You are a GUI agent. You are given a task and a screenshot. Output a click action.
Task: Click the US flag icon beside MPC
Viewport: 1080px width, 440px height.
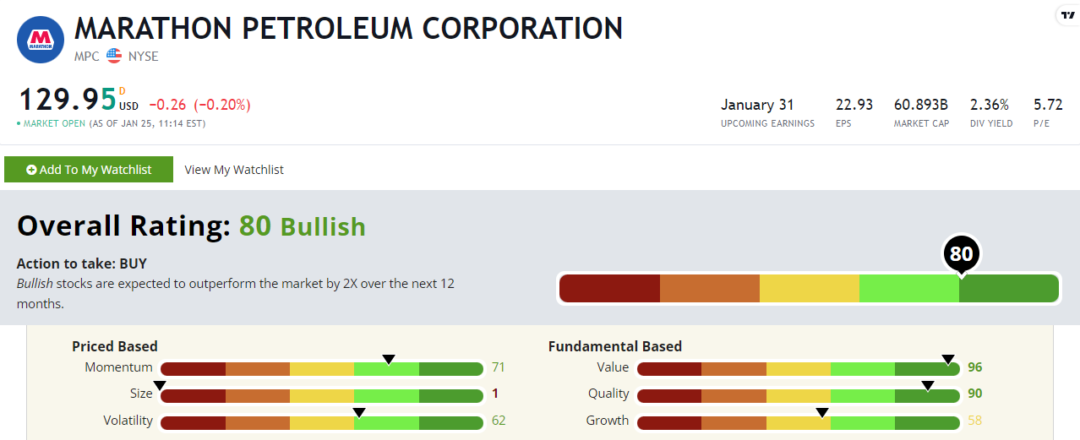[x=114, y=56]
